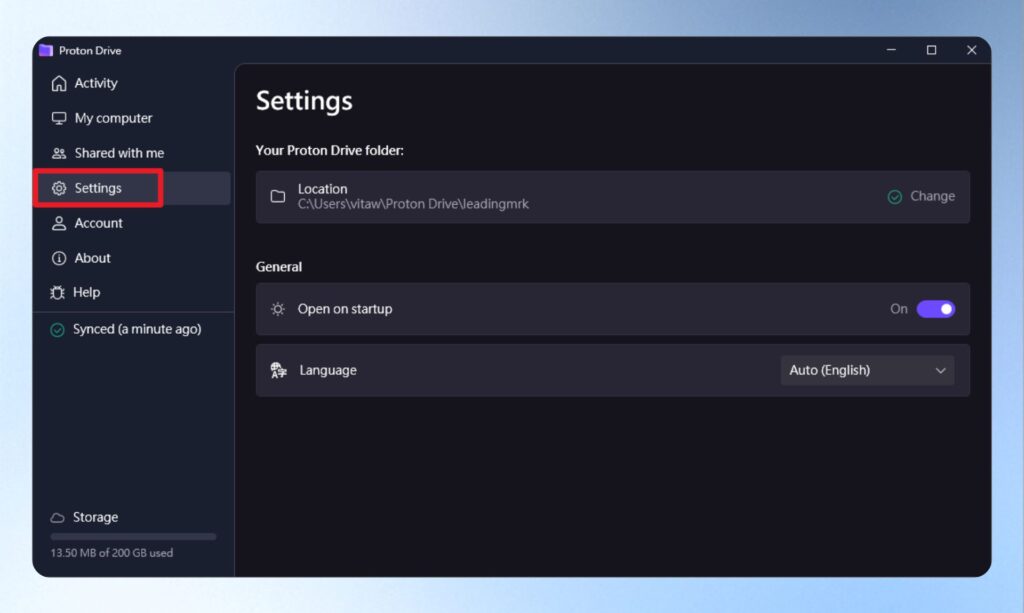Select Settings in the sidebar

(133, 188)
